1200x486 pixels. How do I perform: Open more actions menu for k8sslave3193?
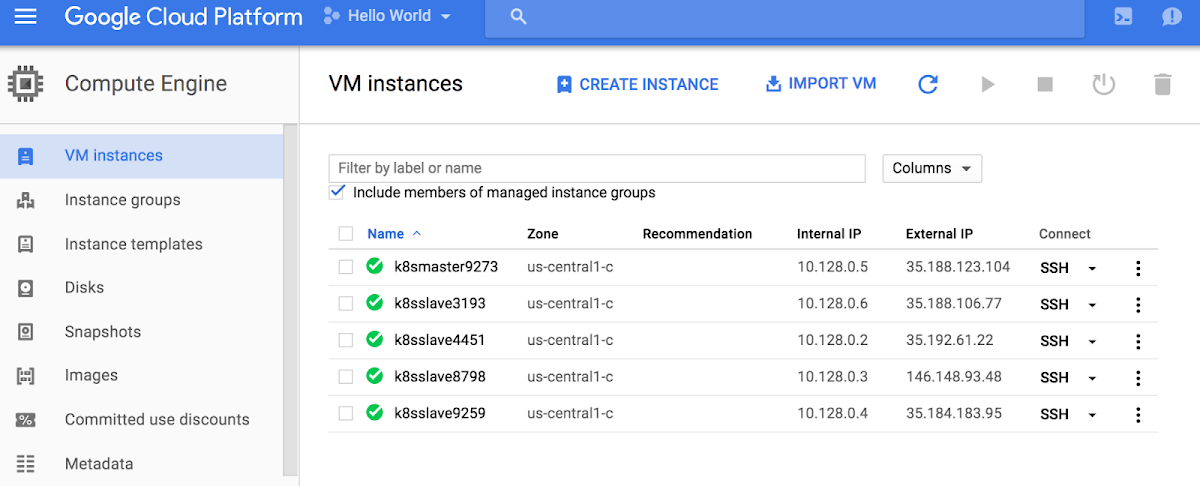(1138, 305)
